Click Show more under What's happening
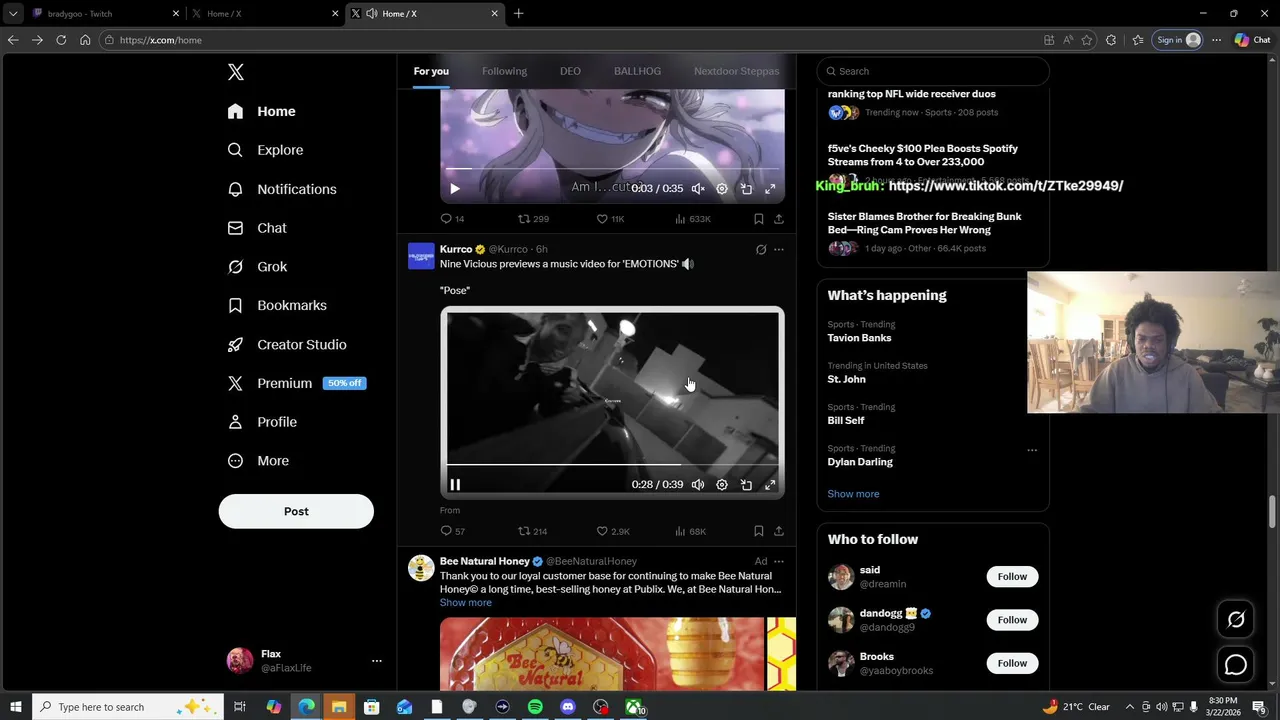The width and height of the screenshot is (1280, 720). [x=853, y=494]
